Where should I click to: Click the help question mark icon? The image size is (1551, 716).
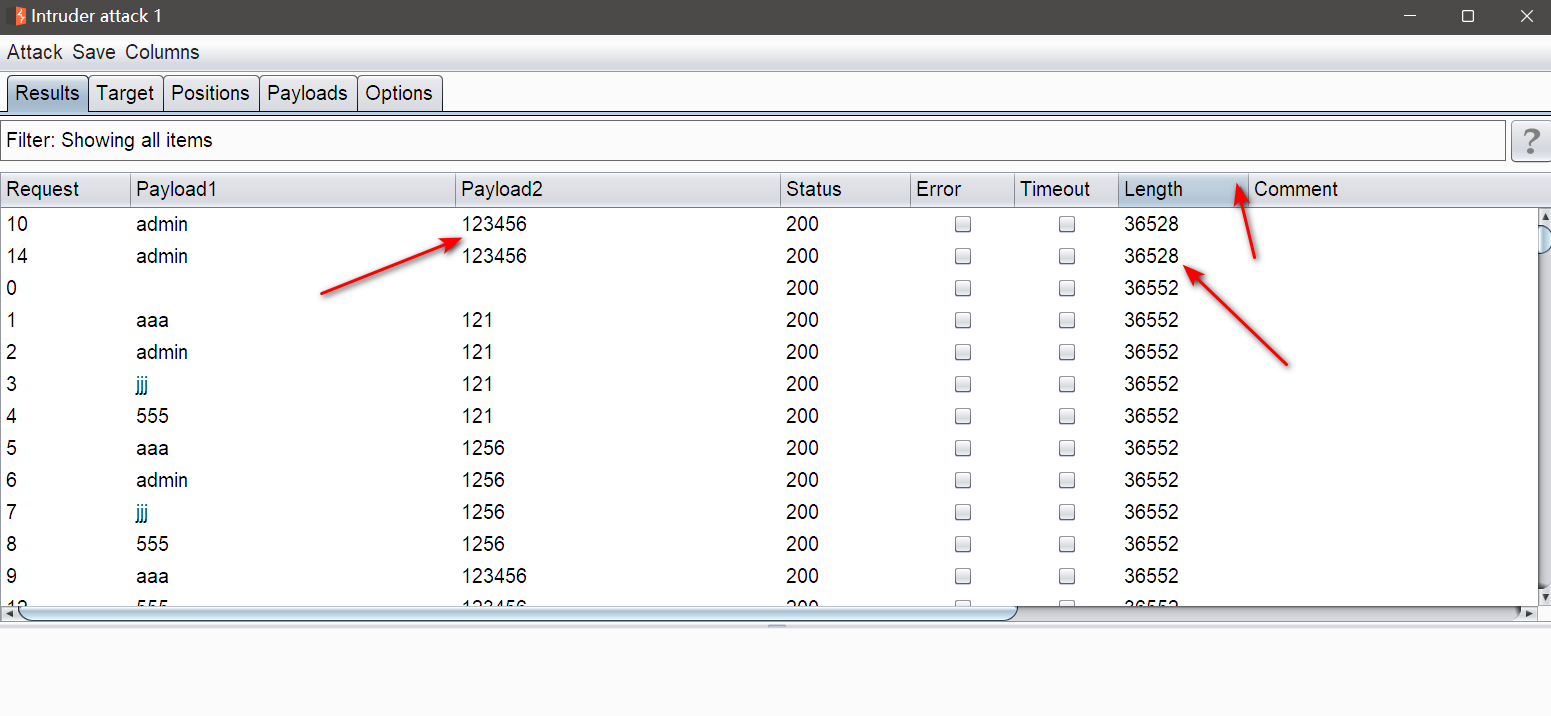[1530, 141]
